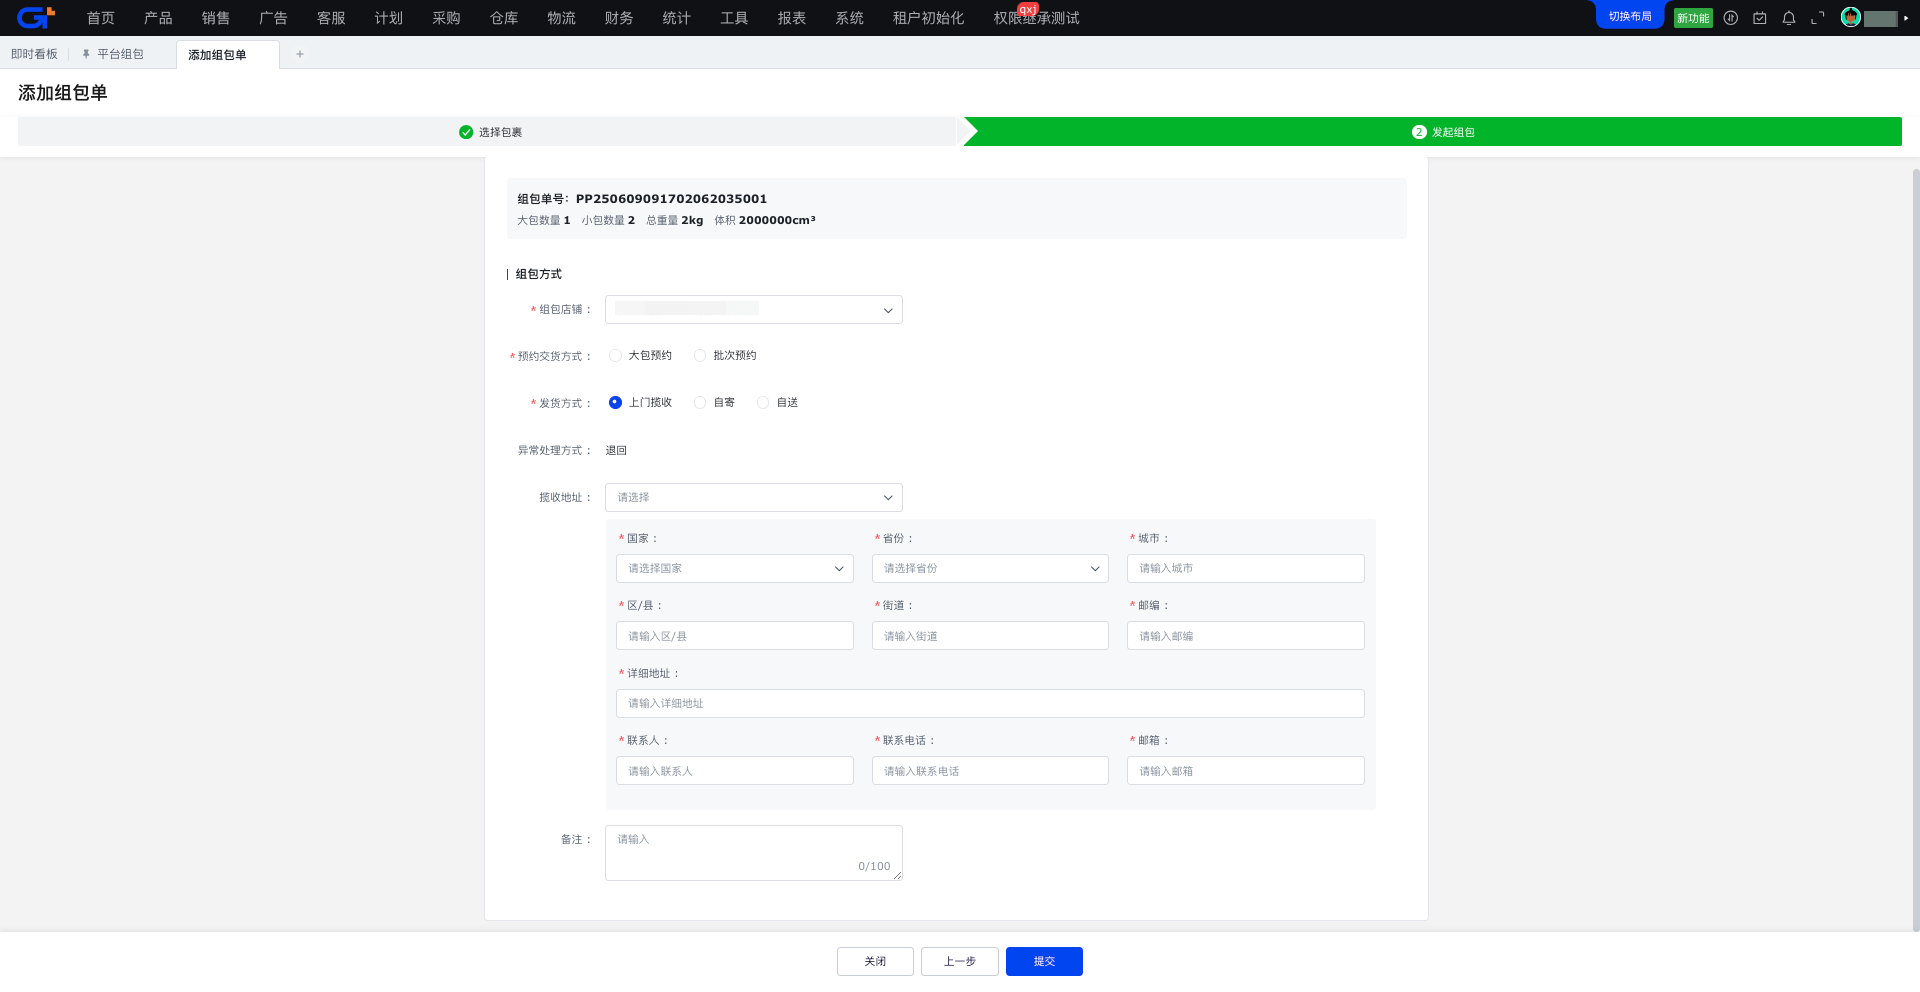Click the 总重量 2kg value

click(692, 221)
